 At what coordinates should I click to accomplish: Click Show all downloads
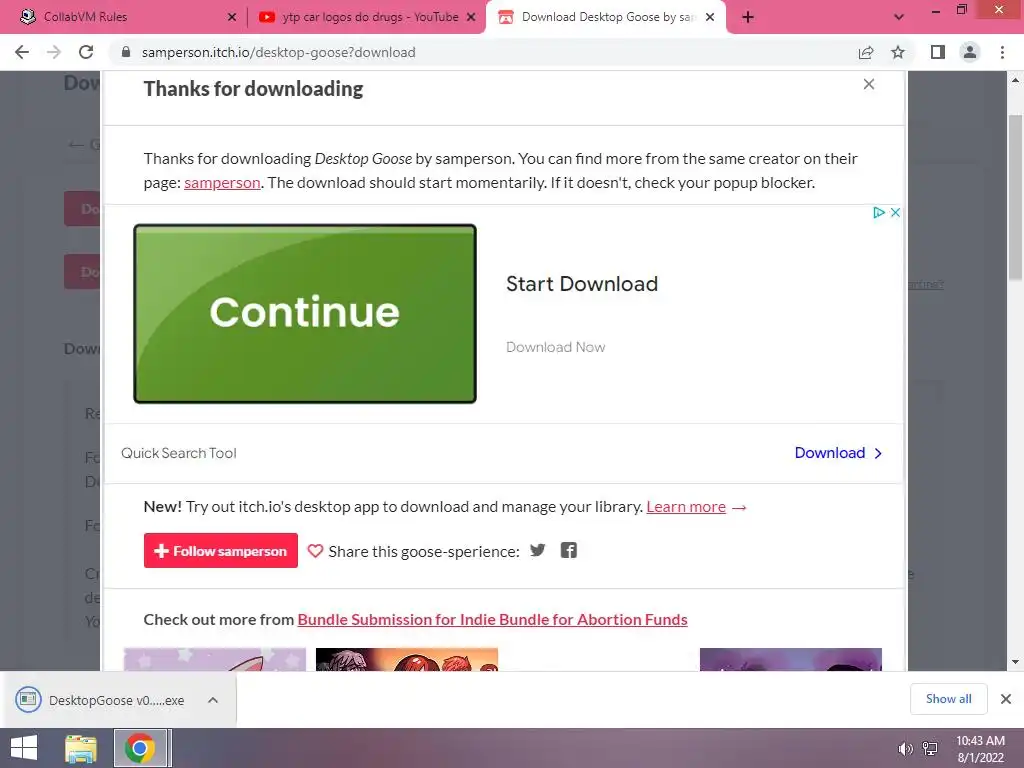(948, 699)
